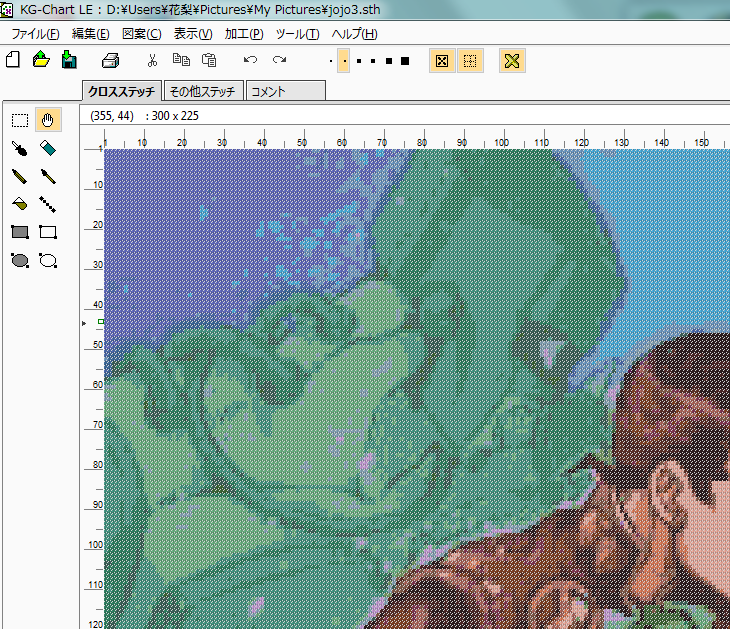Select the eraser tool
This screenshot has height=629, width=730.
(x=48, y=149)
